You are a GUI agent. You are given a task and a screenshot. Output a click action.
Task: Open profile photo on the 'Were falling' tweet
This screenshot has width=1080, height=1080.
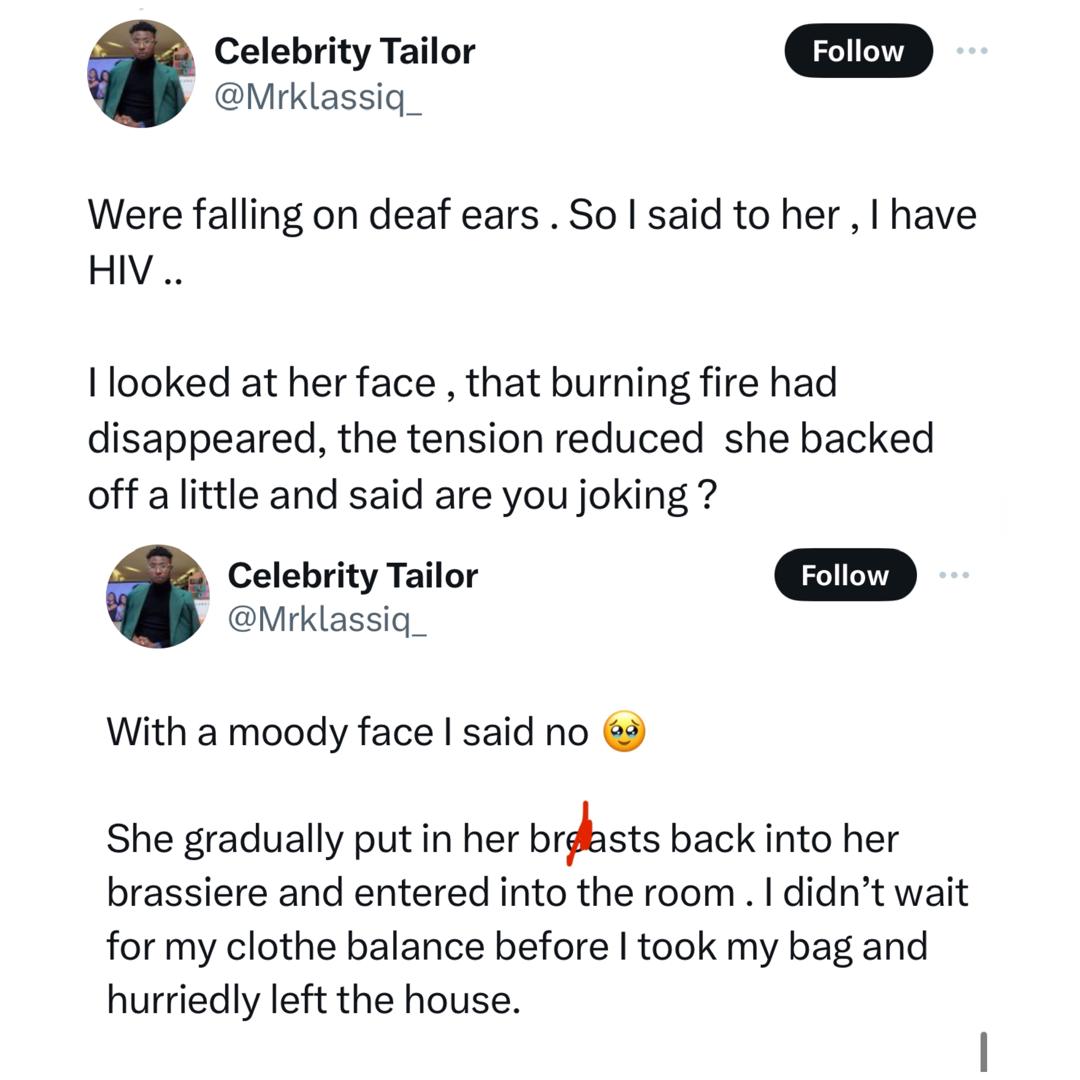141,73
